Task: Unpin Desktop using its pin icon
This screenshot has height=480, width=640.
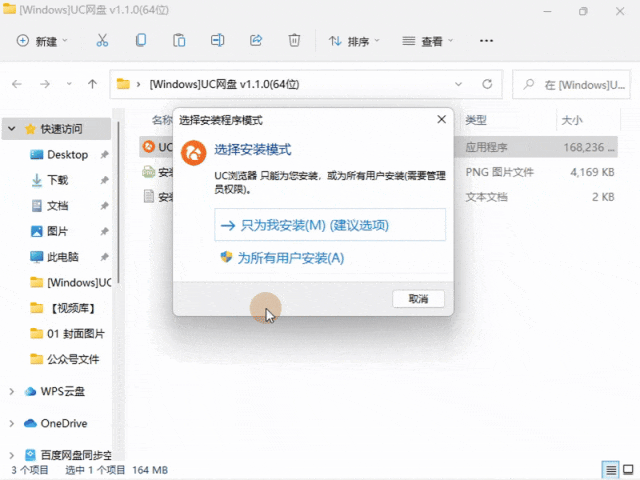Action: [x=104, y=155]
